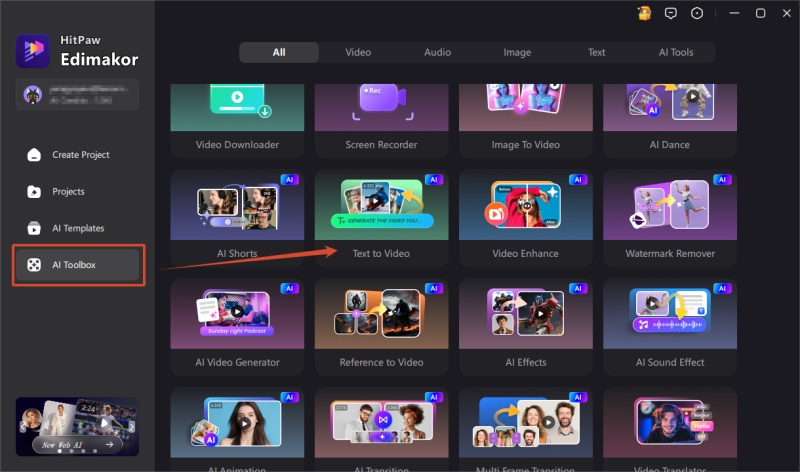Image resolution: width=800 pixels, height=472 pixels.
Task: Select AI Toolbox in the sidebar
Action: pyautogui.click(x=78, y=265)
